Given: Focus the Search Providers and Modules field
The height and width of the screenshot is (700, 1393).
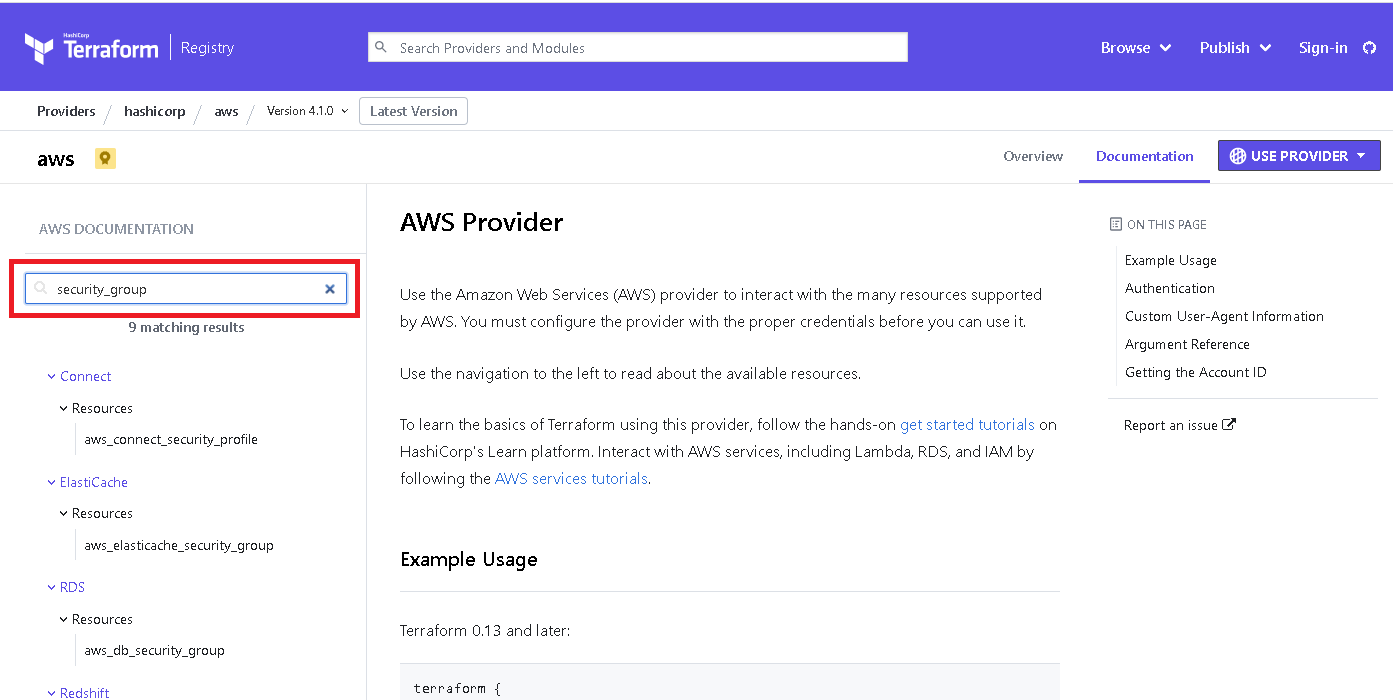Looking at the screenshot, I should [x=650, y=48].
